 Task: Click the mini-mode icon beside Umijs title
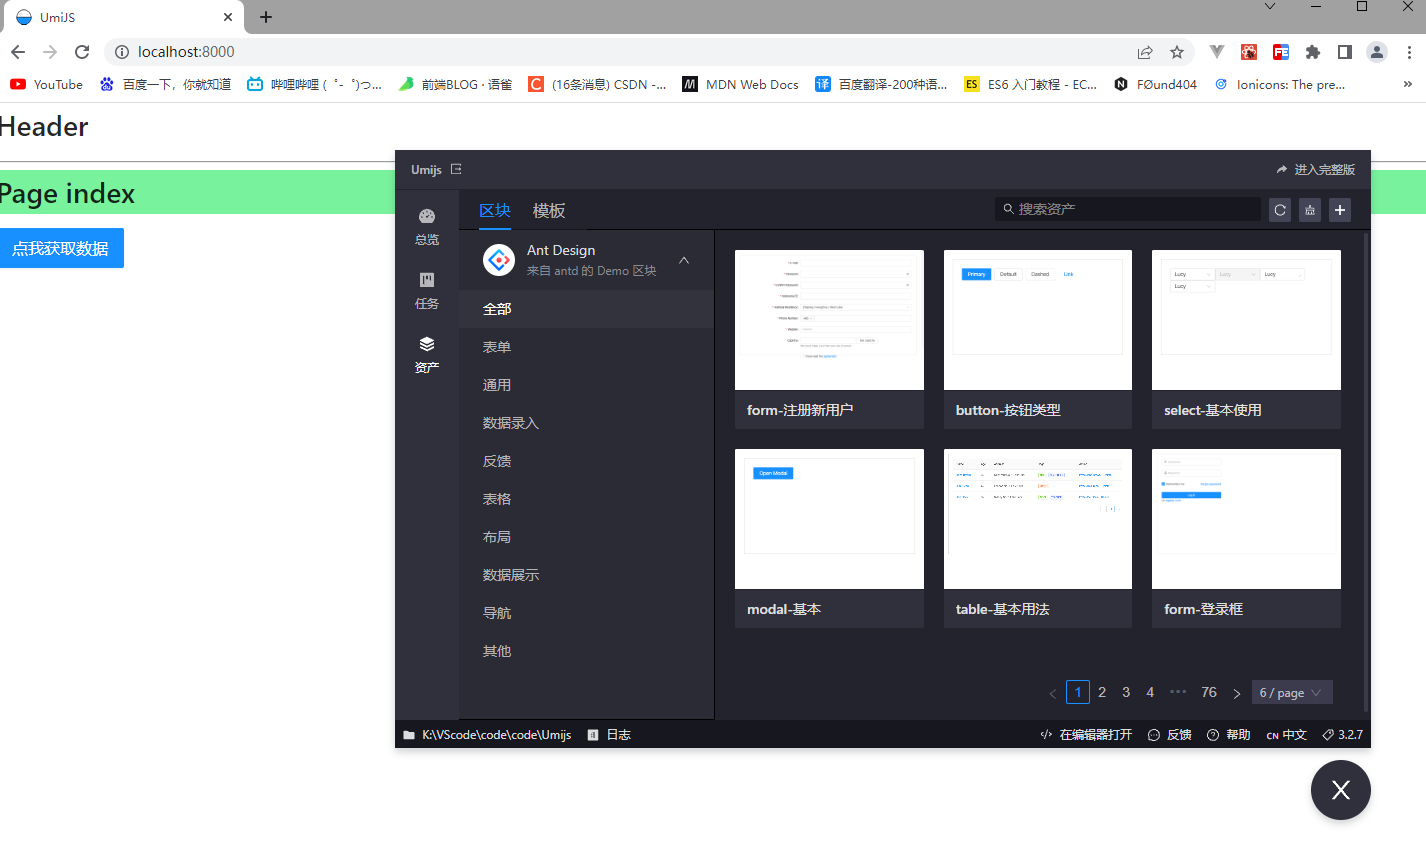pyautogui.click(x=456, y=169)
